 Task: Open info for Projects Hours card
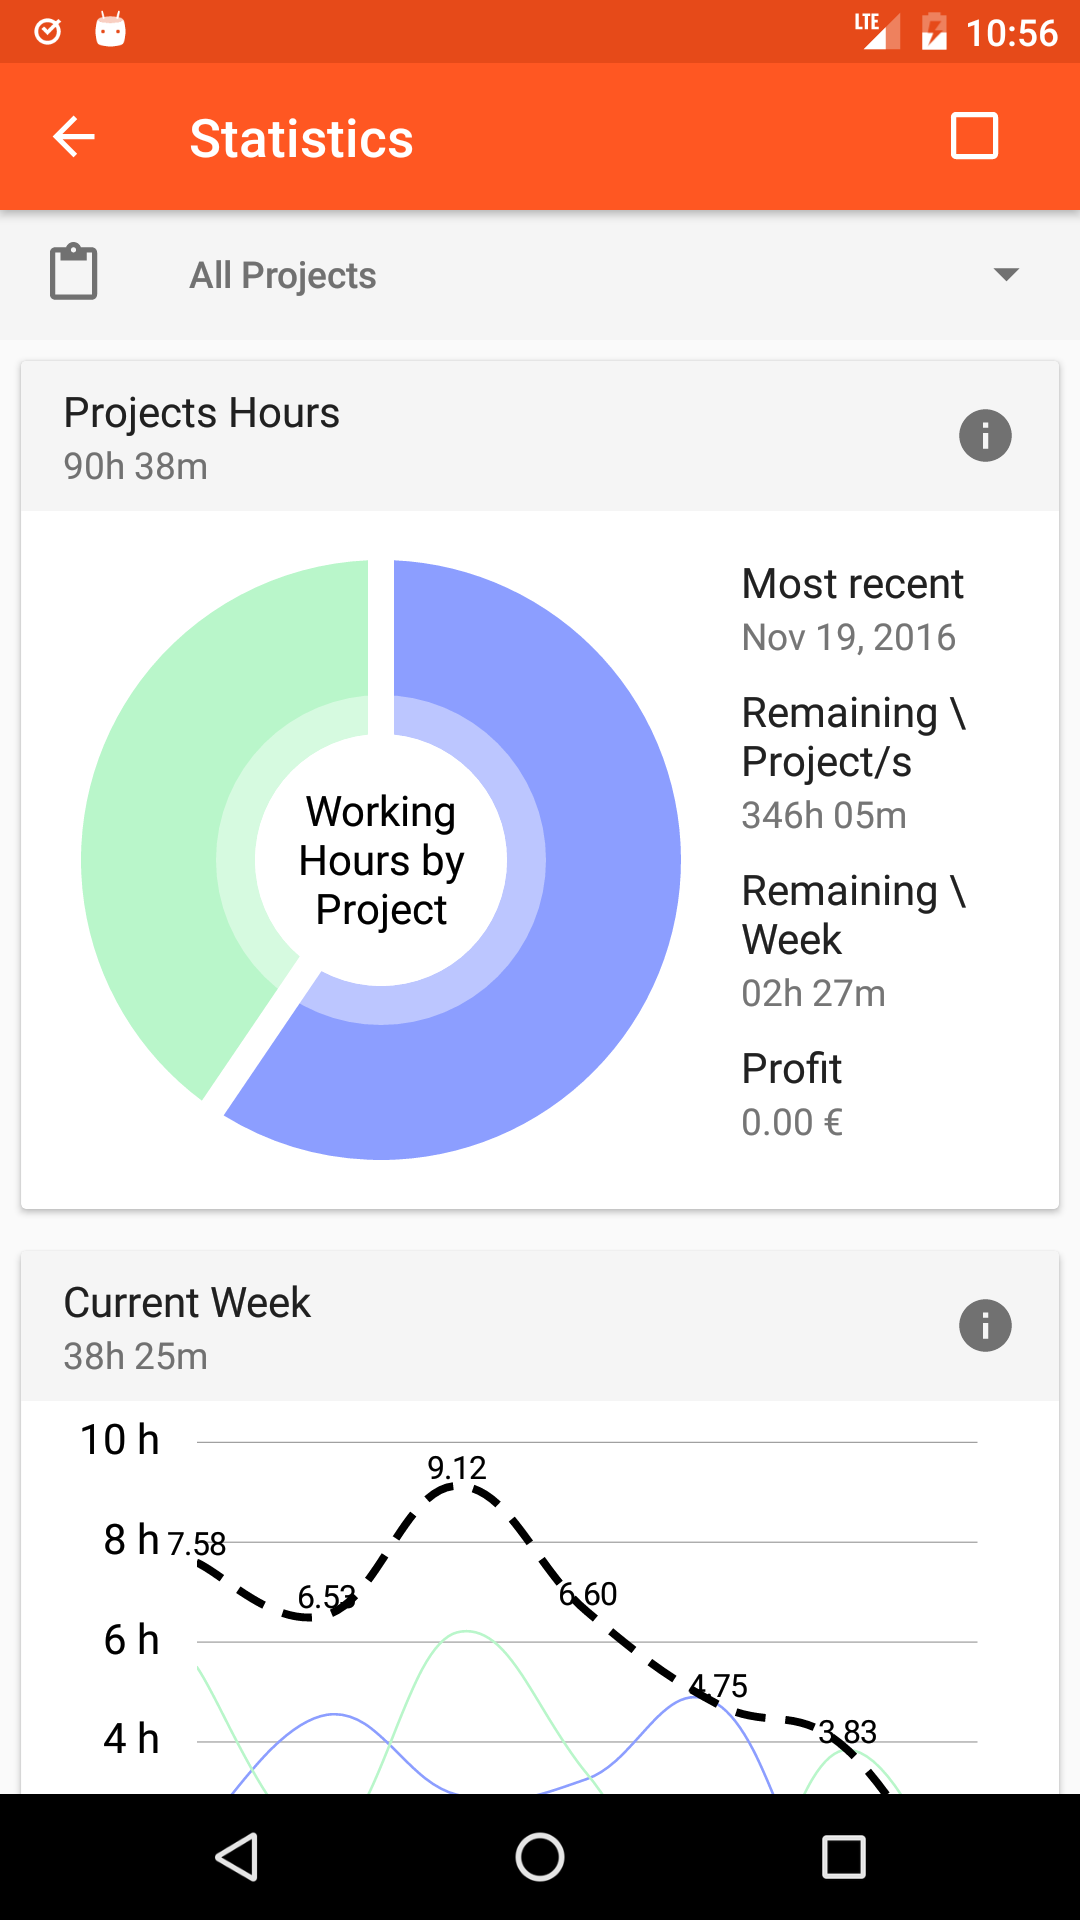[985, 436]
